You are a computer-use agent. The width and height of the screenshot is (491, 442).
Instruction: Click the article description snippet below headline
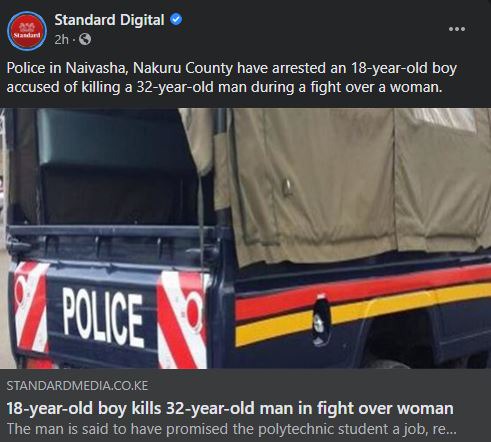point(232,429)
